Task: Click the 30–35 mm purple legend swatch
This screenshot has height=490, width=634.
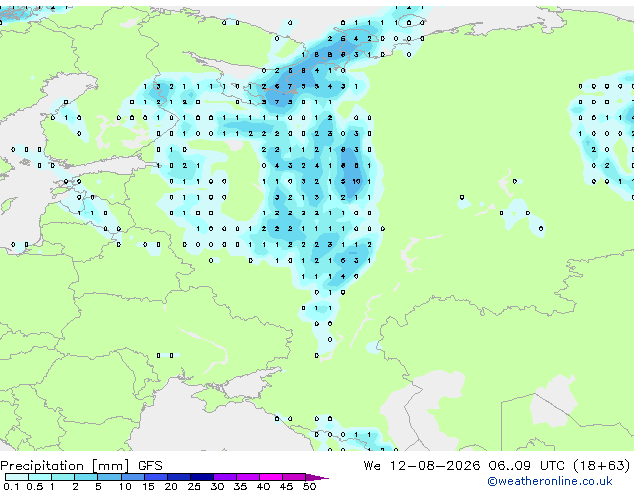Action: point(224,477)
